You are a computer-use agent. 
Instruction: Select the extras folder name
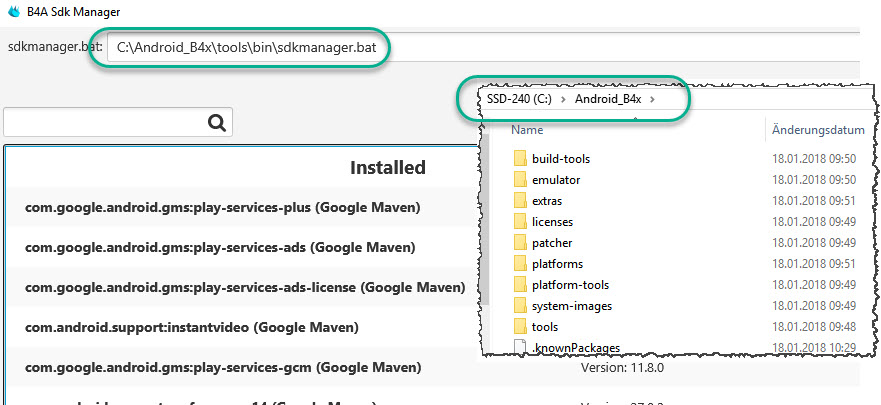coord(547,201)
